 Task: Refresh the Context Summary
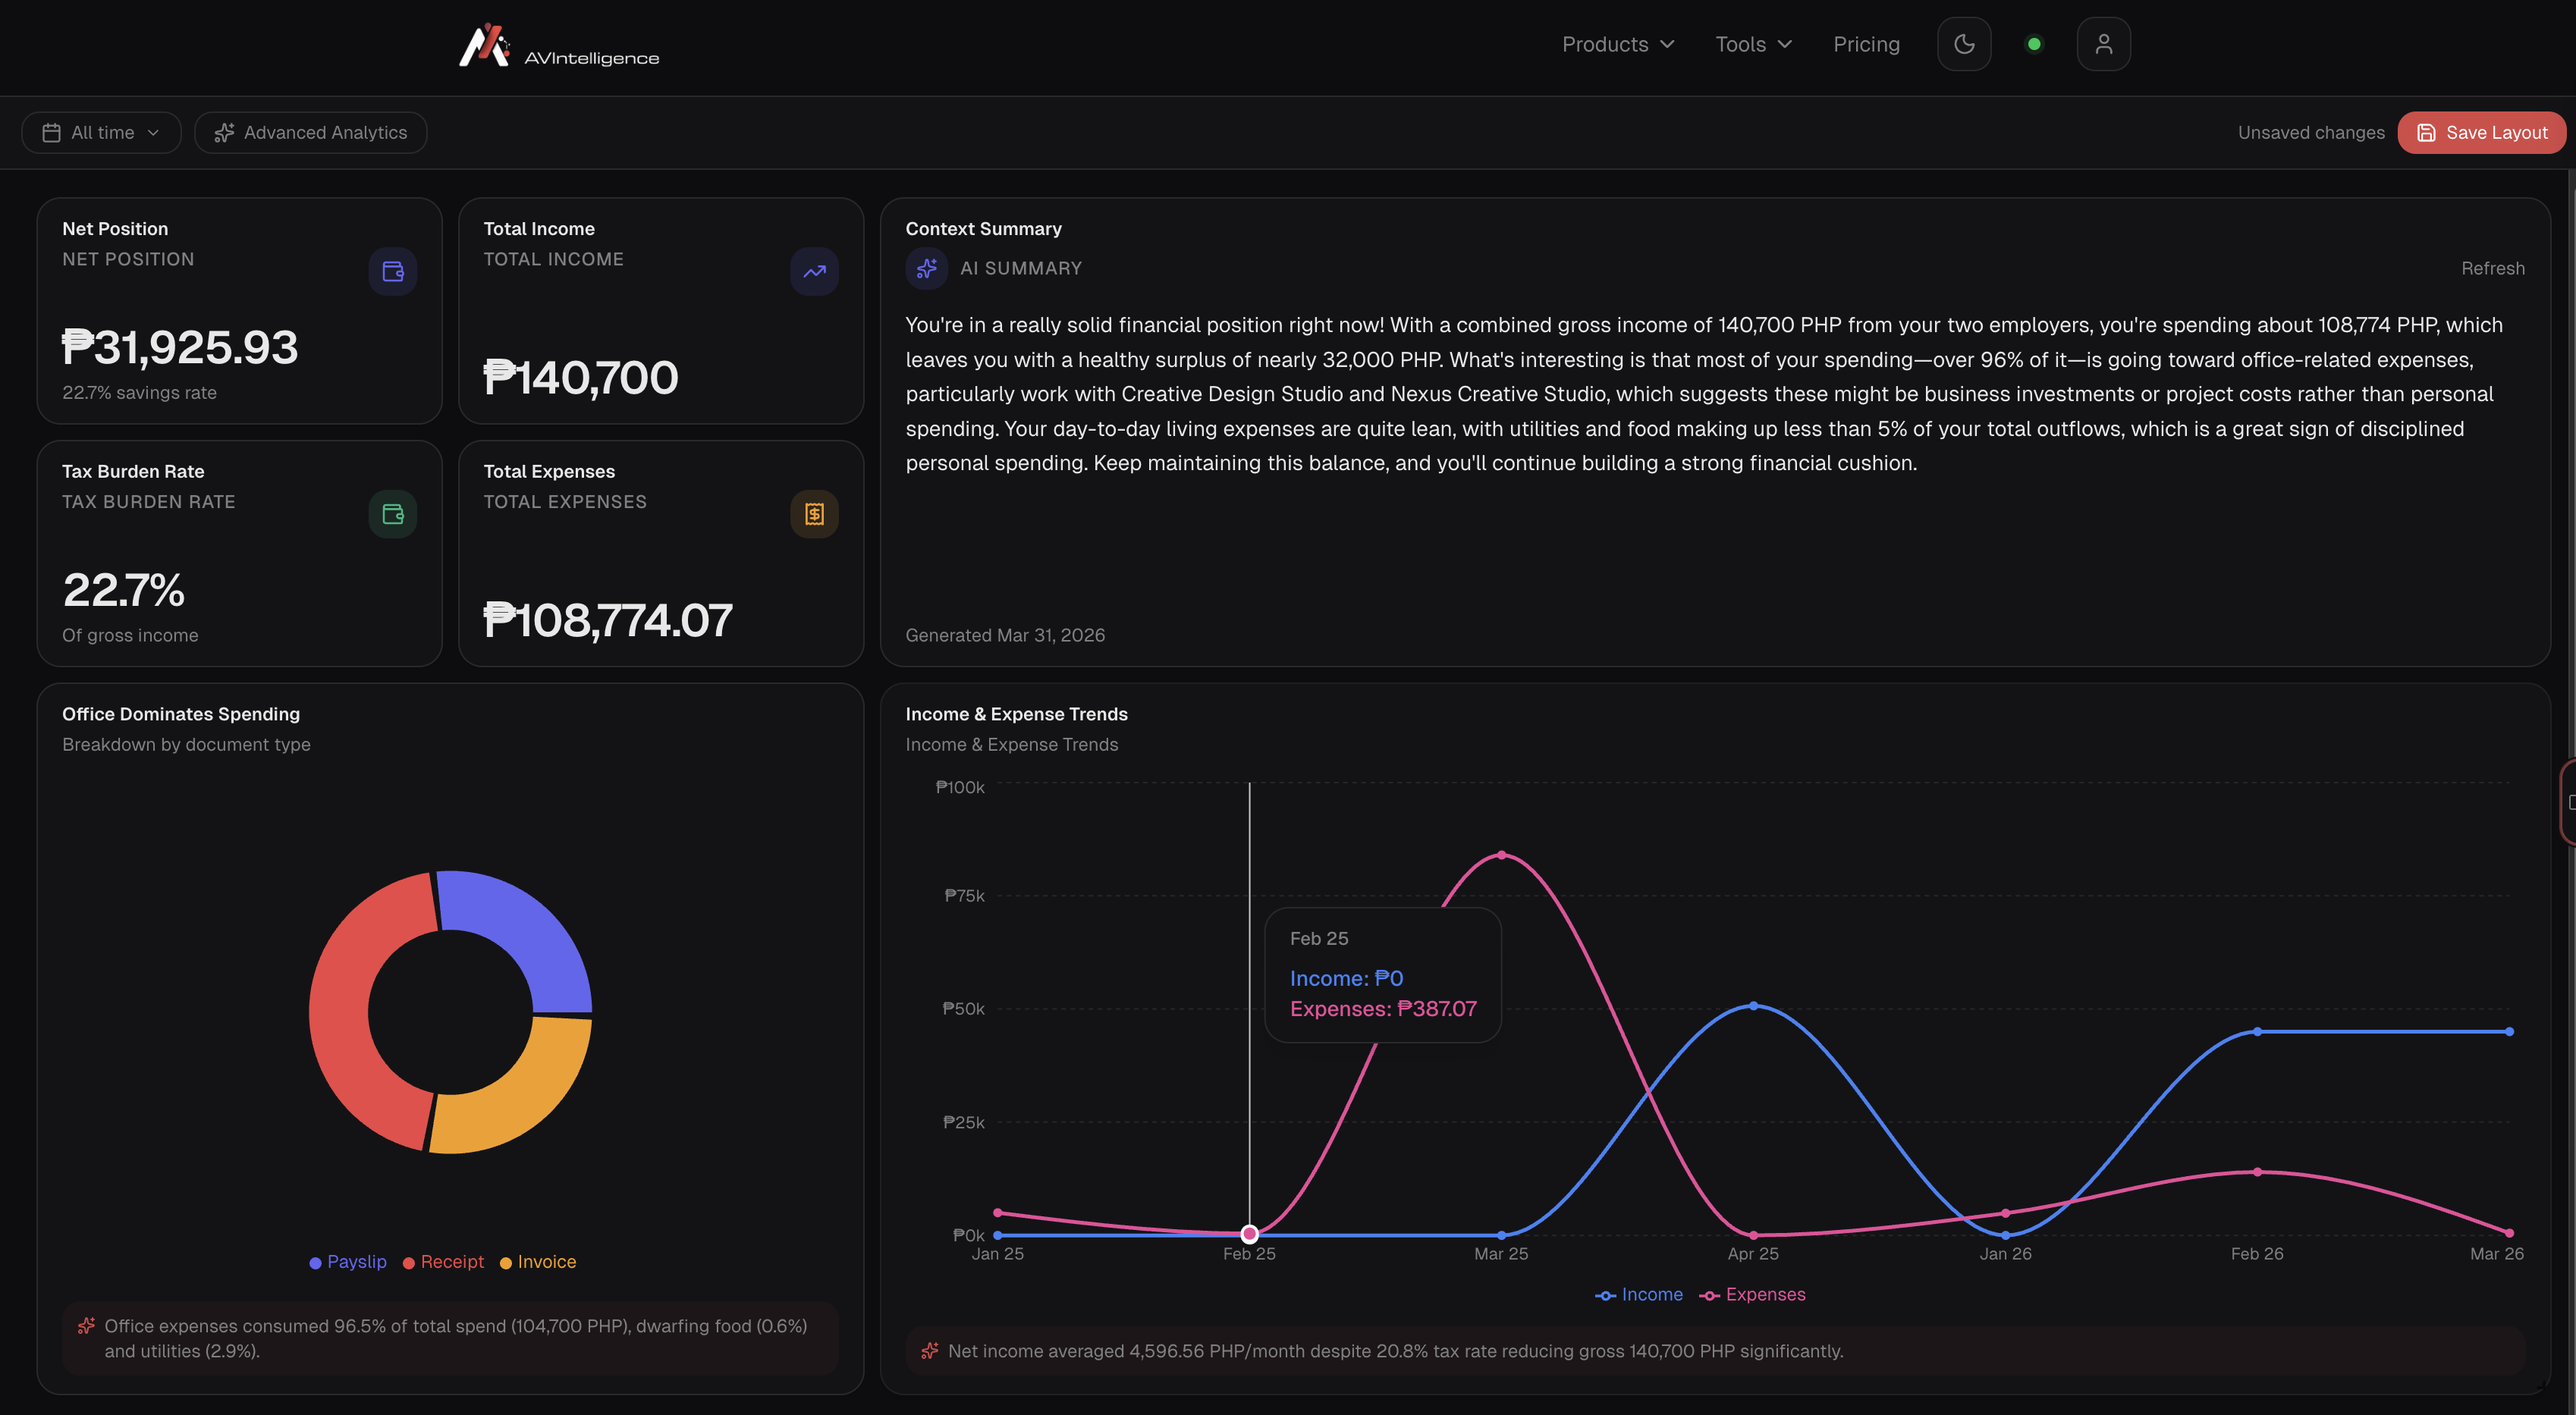click(2492, 268)
